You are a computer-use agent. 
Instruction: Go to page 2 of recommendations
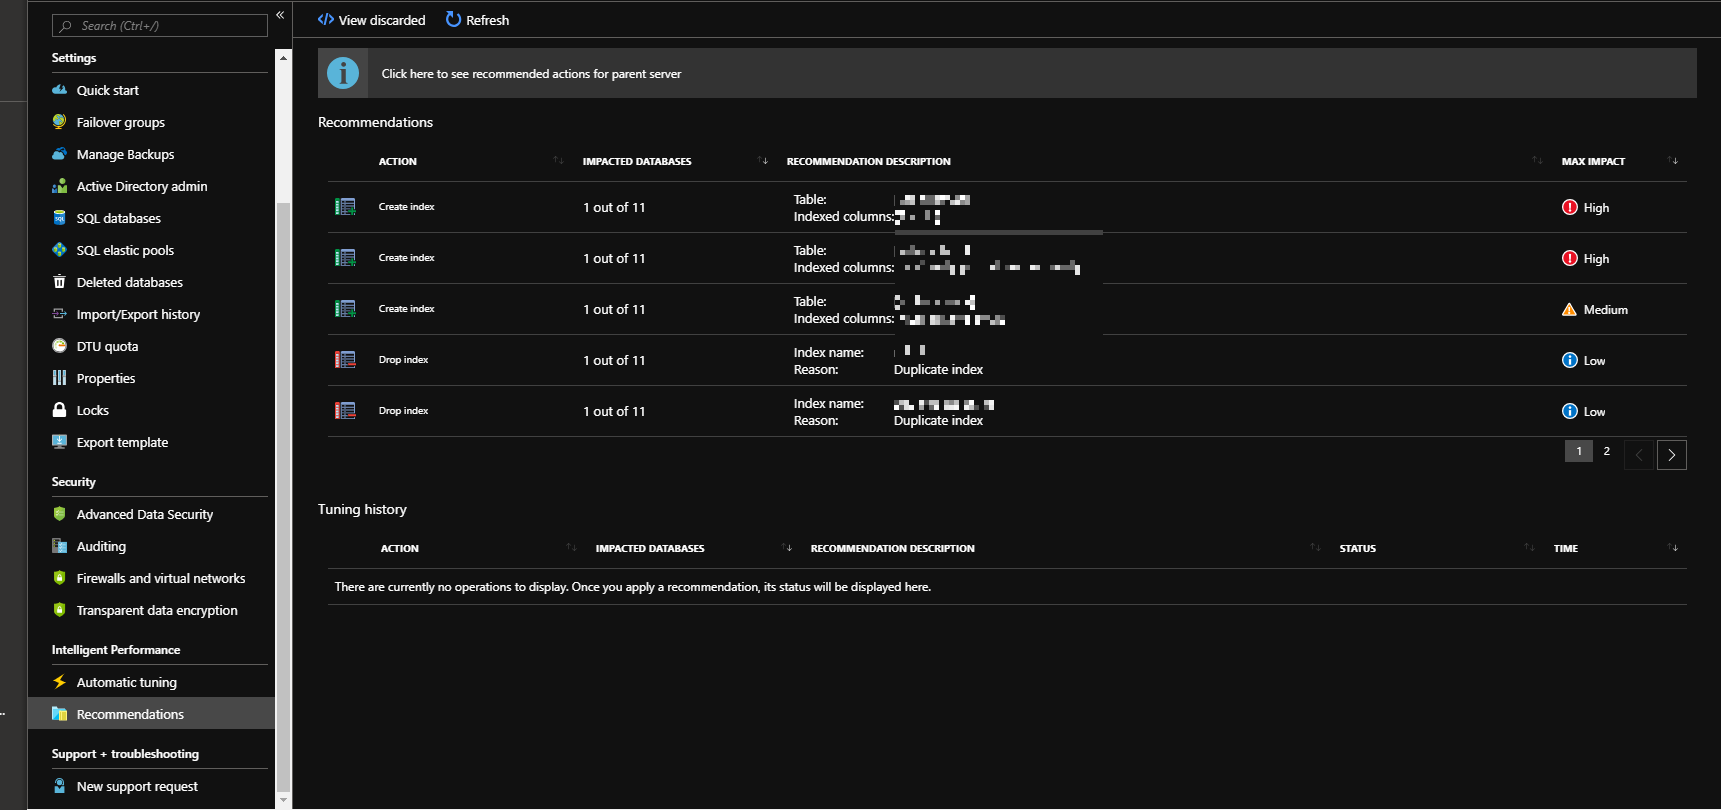(x=1607, y=452)
